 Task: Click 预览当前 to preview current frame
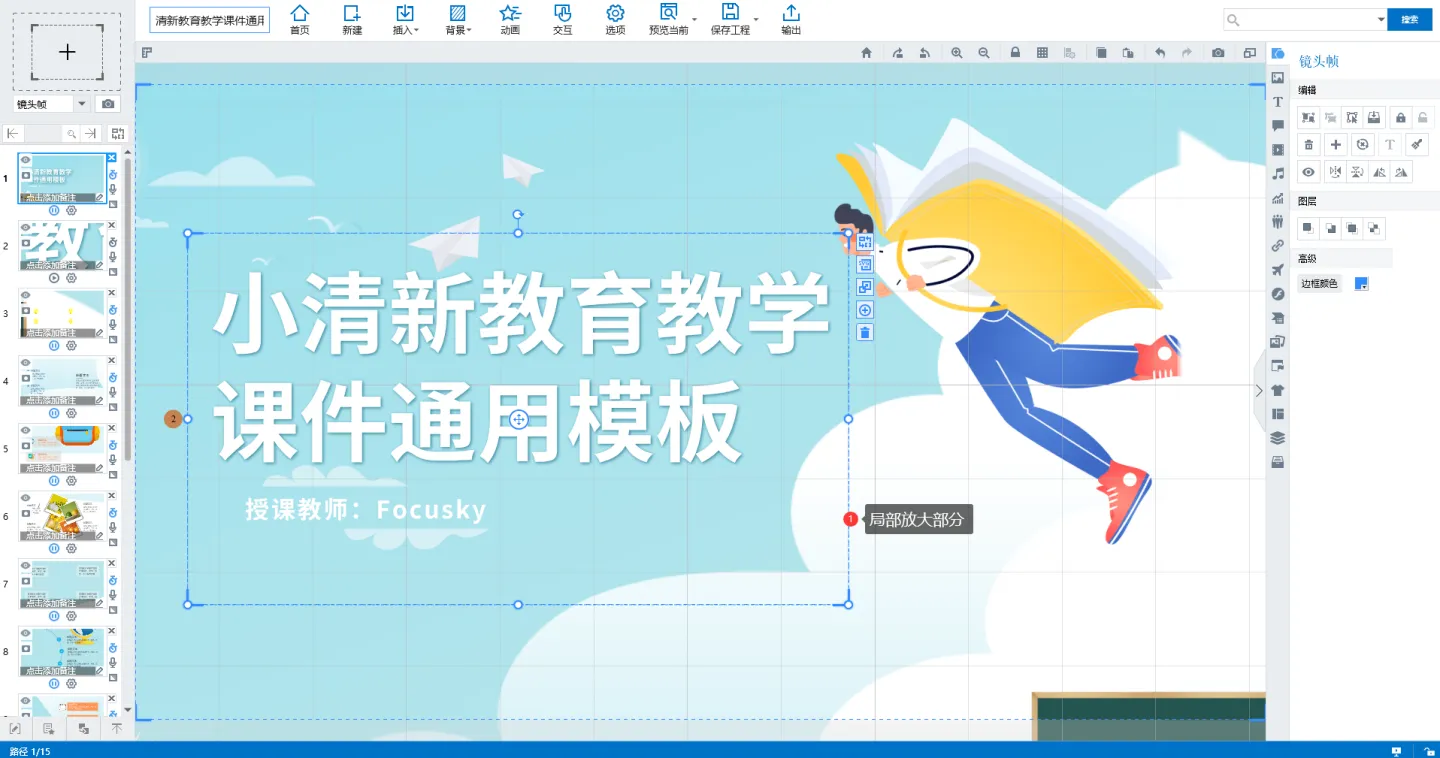668,19
